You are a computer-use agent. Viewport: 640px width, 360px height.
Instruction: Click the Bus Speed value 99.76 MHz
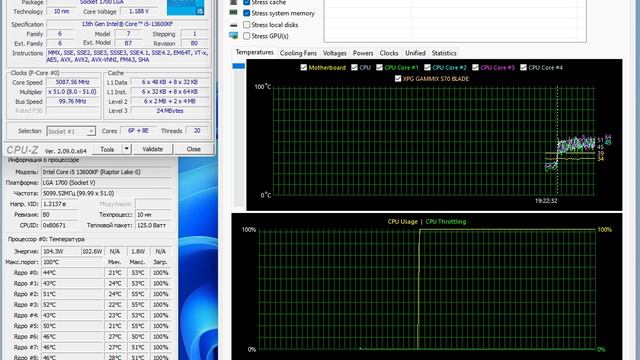tap(73, 101)
